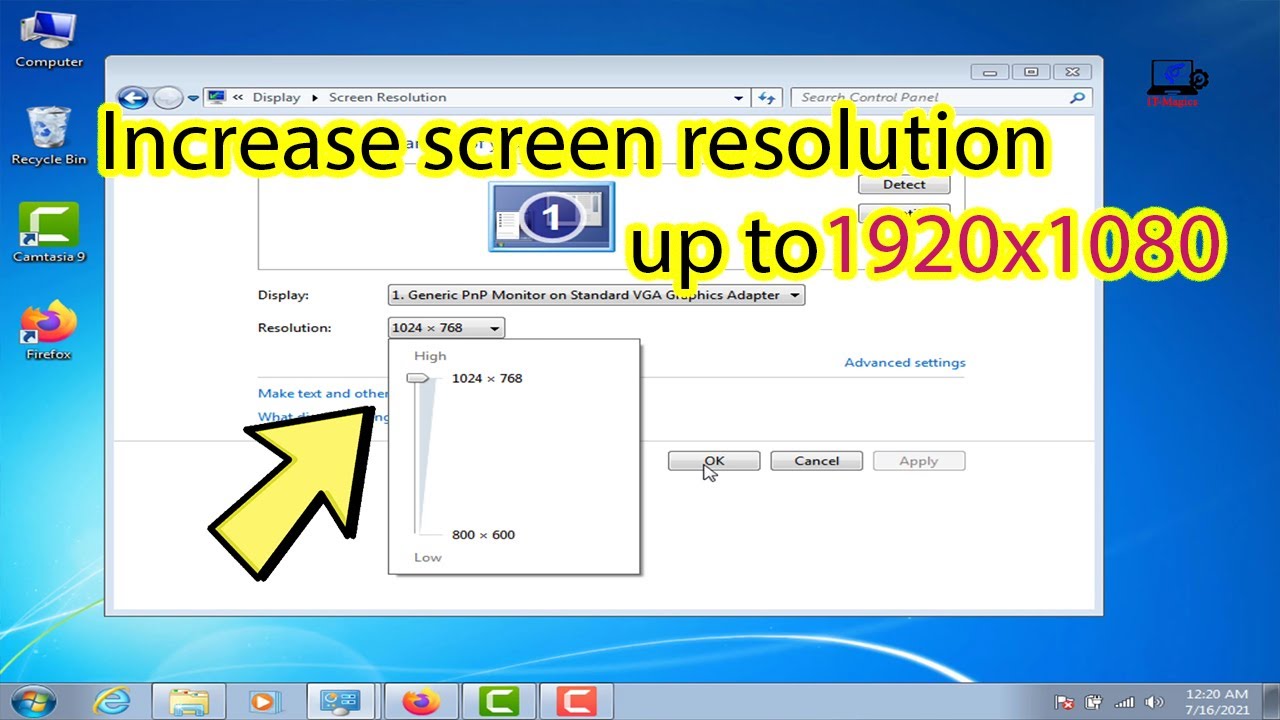Open red Camtasia recorder taskbar icon
Image resolution: width=1280 pixels, height=720 pixels.
pos(575,702)
